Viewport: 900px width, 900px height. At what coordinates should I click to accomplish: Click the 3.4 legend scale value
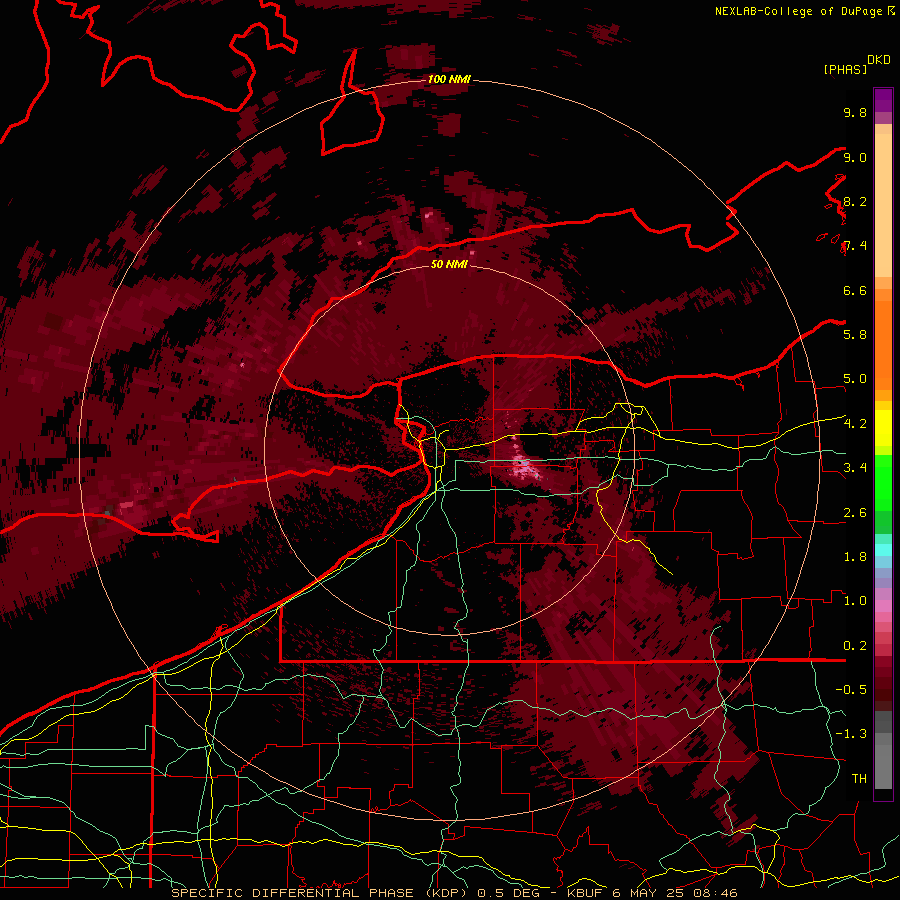[x=855, y=468]
